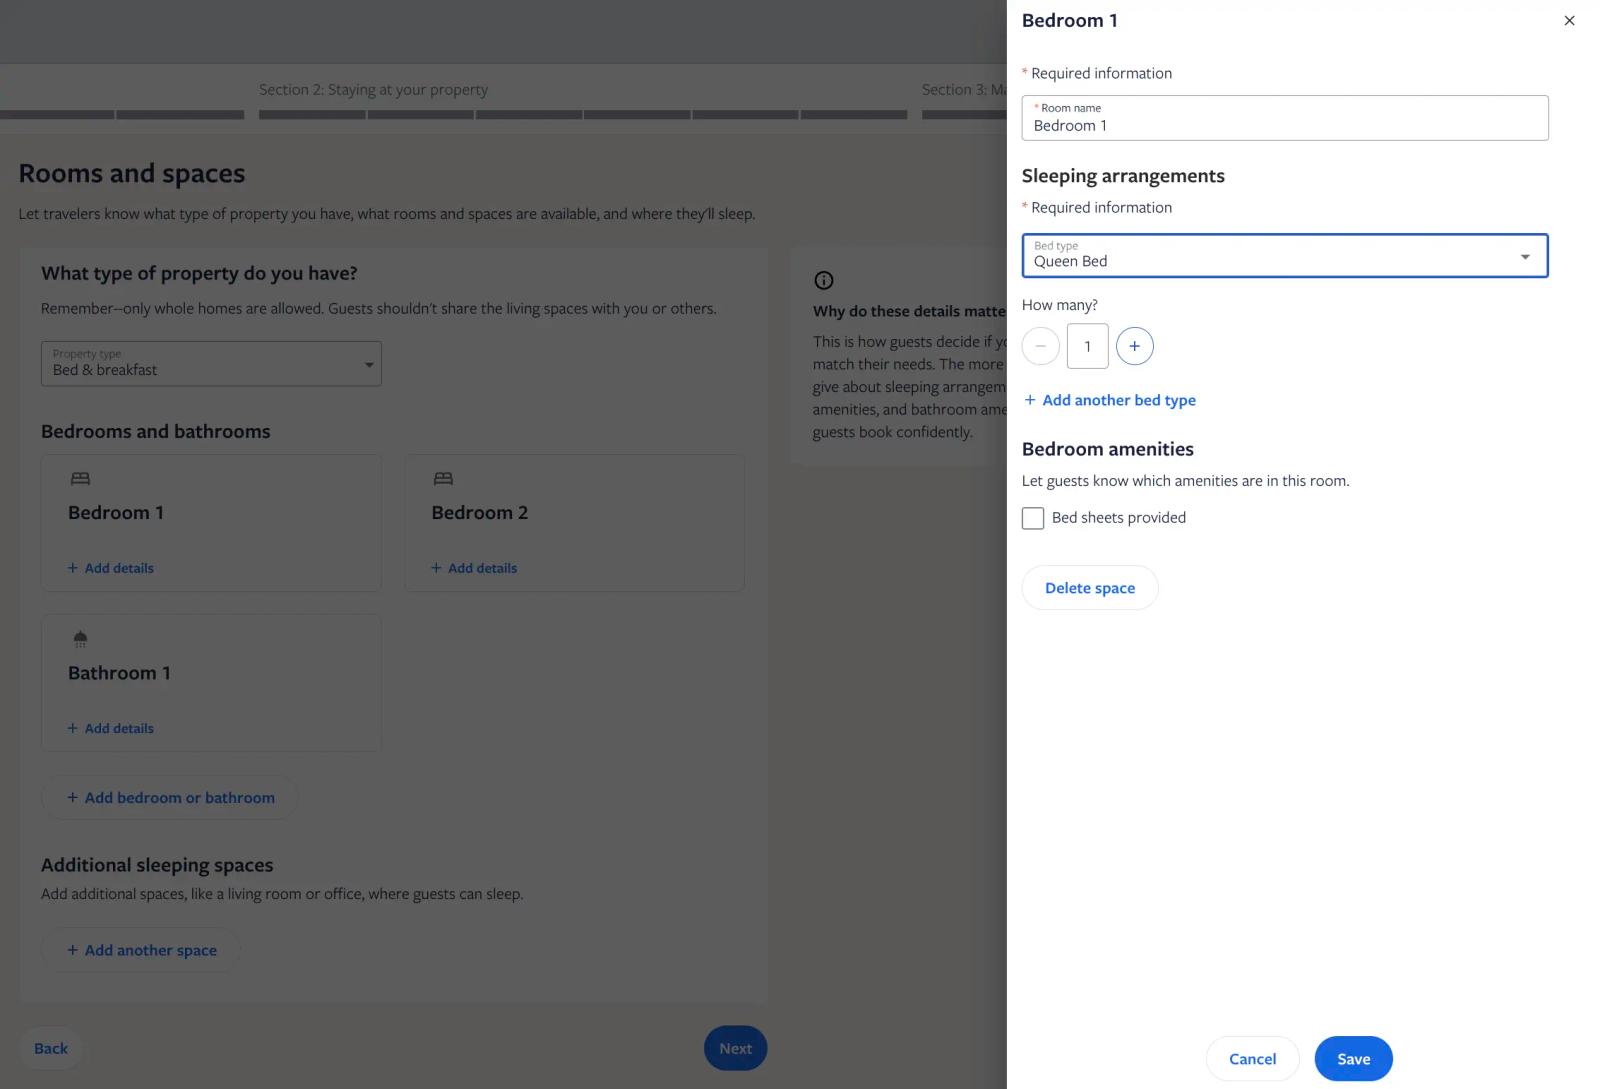Screen dimensions: 1600x1089
Task: Click the Bedroom 1 bed icon
Action: click(80, 479)
